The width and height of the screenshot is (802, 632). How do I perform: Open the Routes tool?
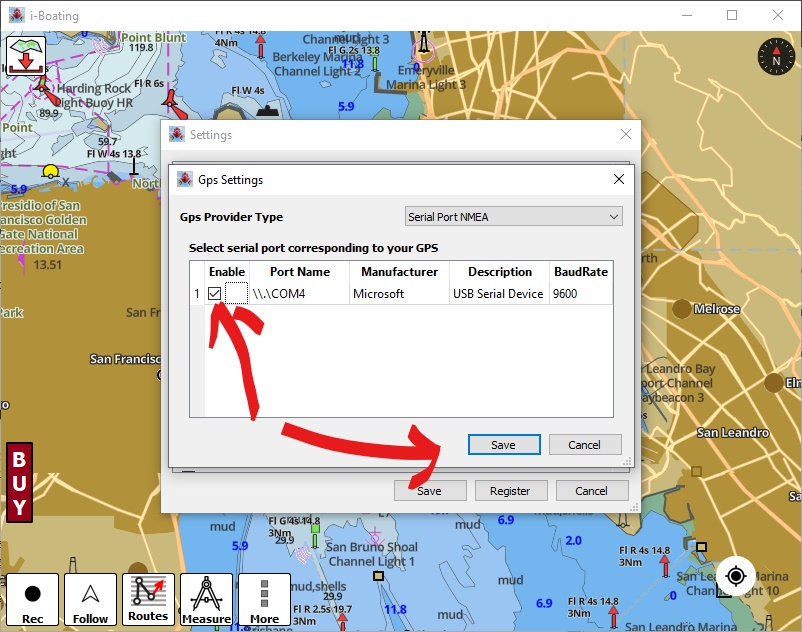[148, 598]
